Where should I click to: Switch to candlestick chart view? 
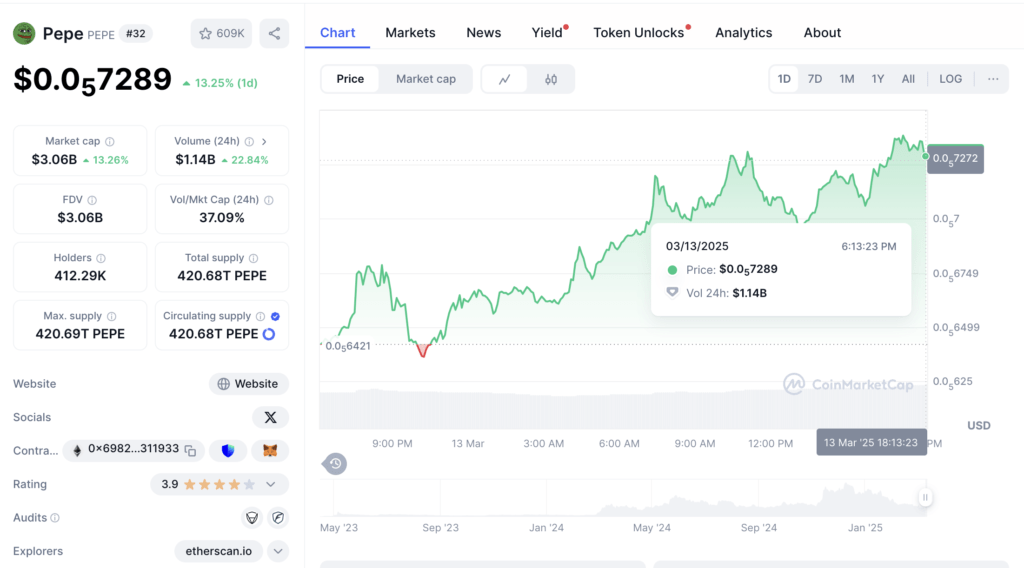pos(551,80)
